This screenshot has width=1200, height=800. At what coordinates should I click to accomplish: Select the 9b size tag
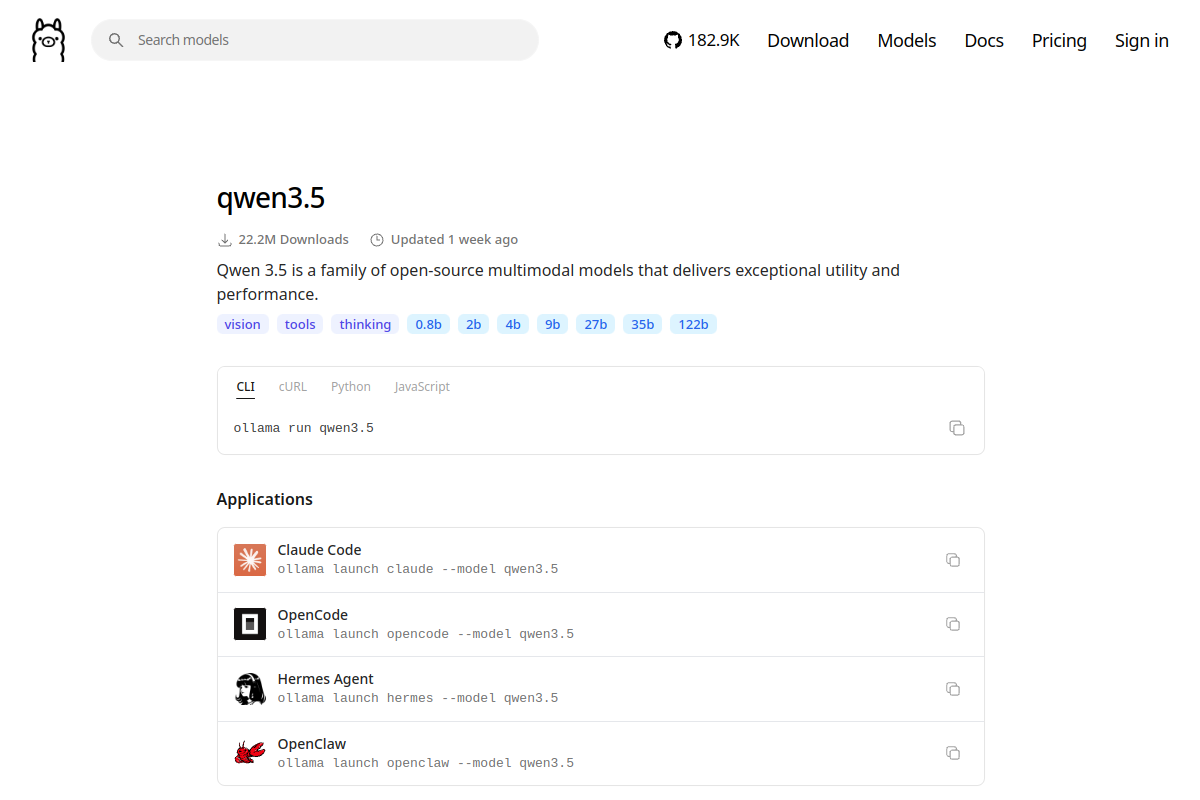pyautogui.click(x=552, y=324)
